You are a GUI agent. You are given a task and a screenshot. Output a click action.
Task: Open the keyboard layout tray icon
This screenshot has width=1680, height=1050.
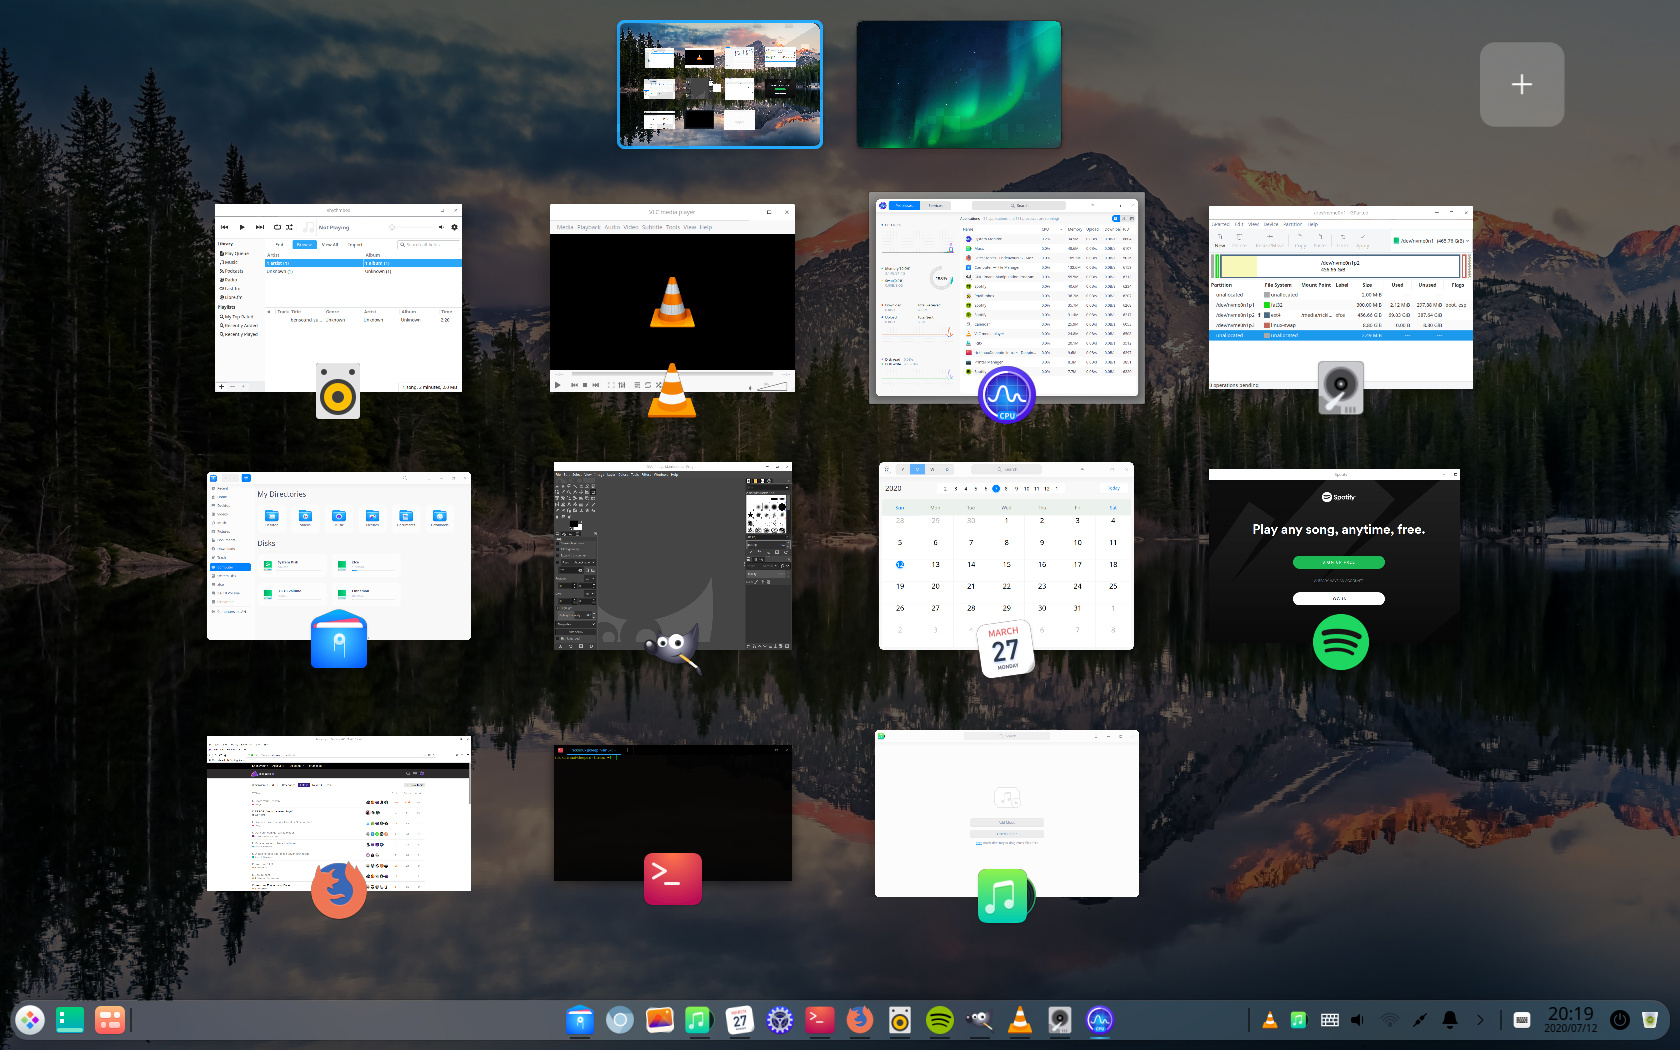click(1330, 1020)
